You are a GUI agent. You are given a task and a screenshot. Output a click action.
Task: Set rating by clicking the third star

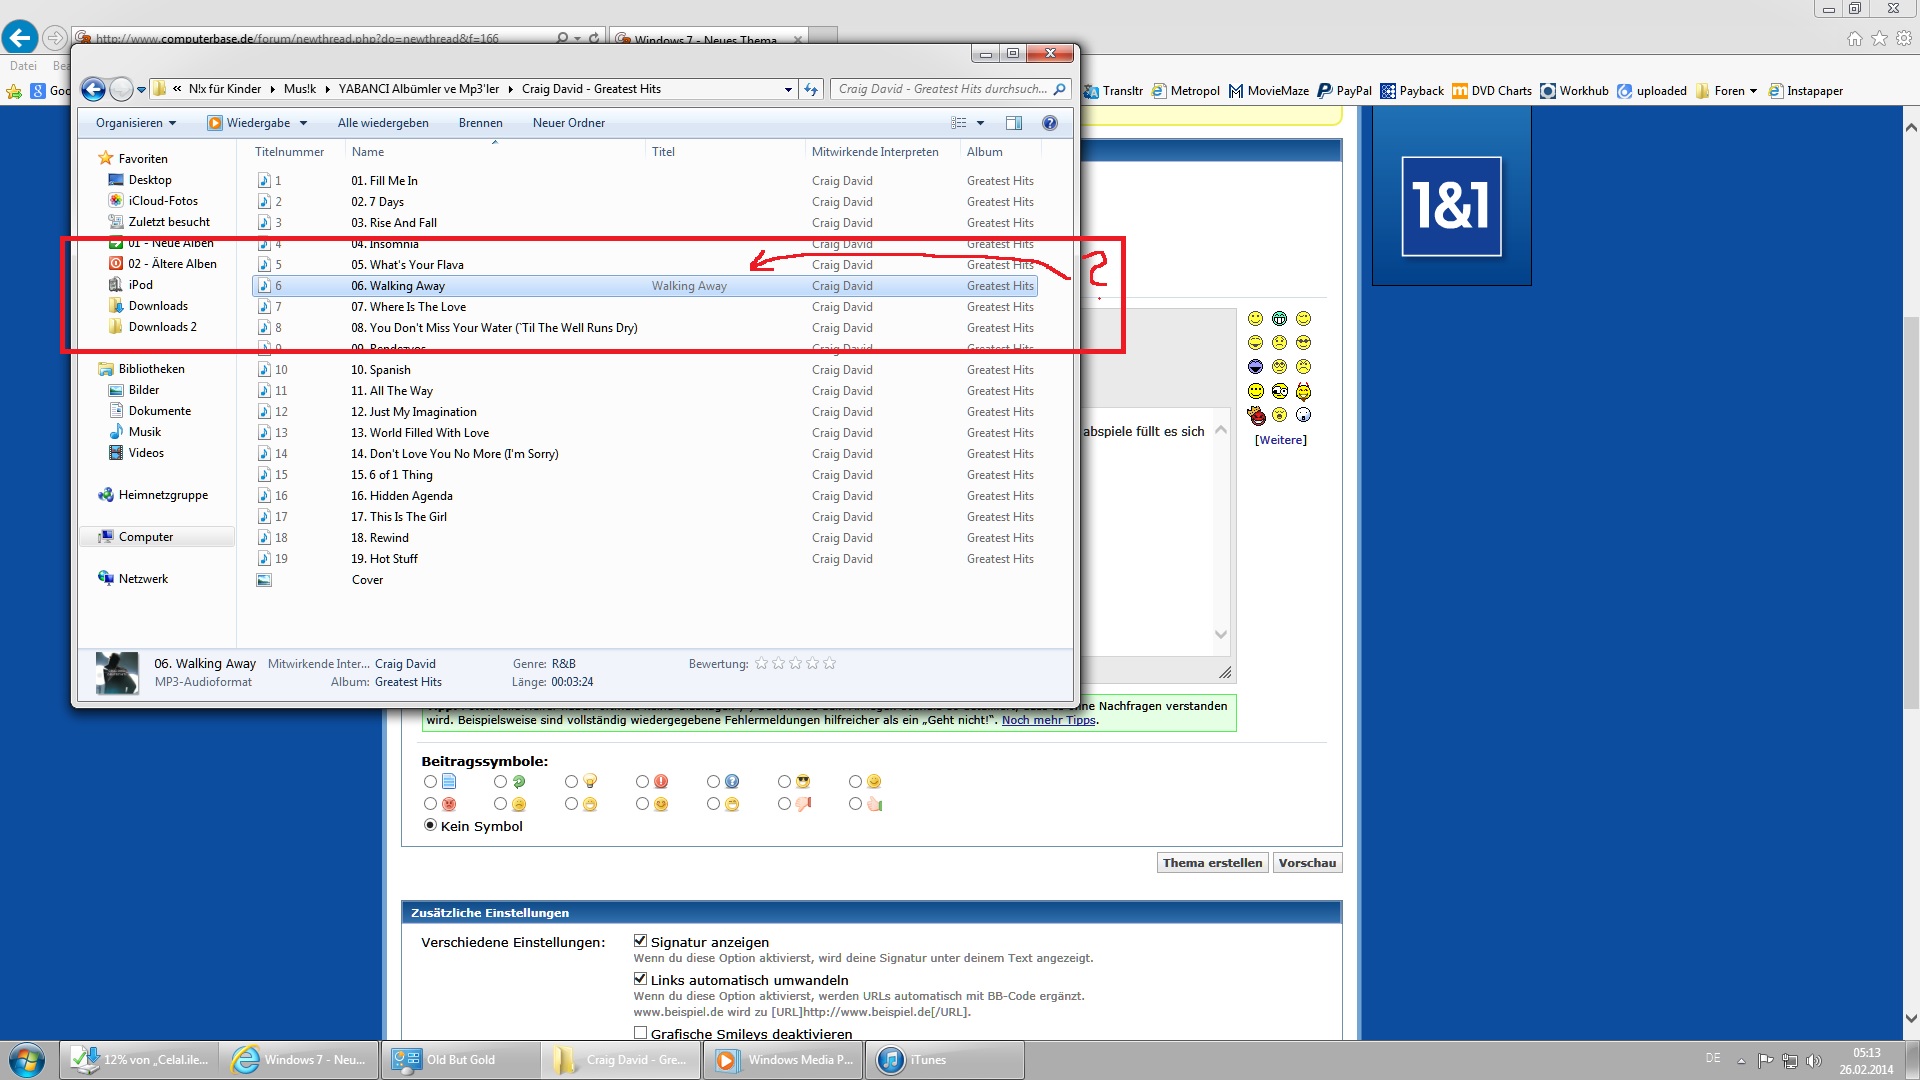tap(795, 663)
